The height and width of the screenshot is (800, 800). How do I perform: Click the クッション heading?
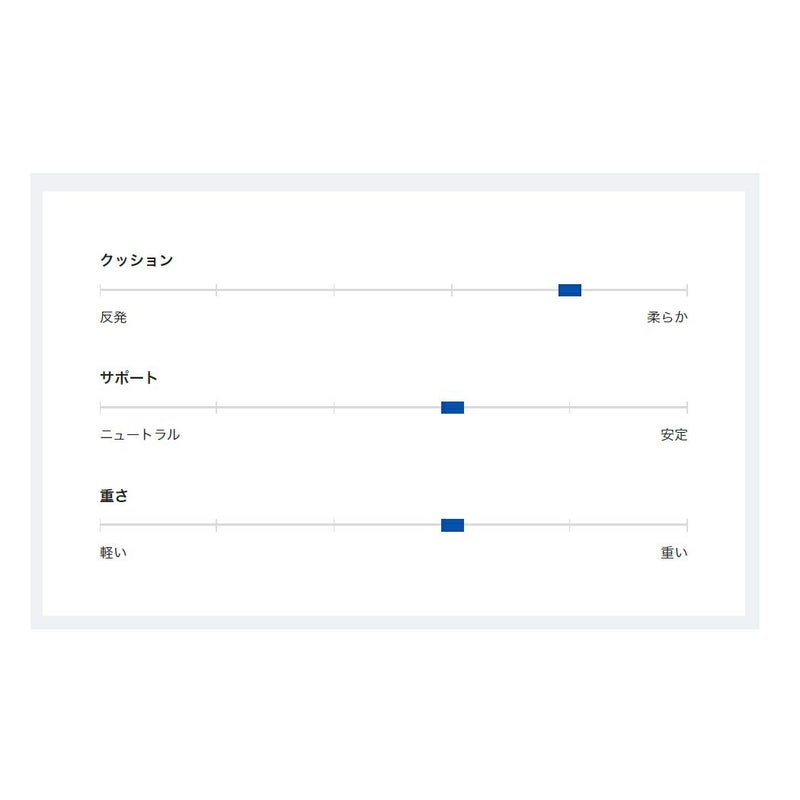pos(136,260)
